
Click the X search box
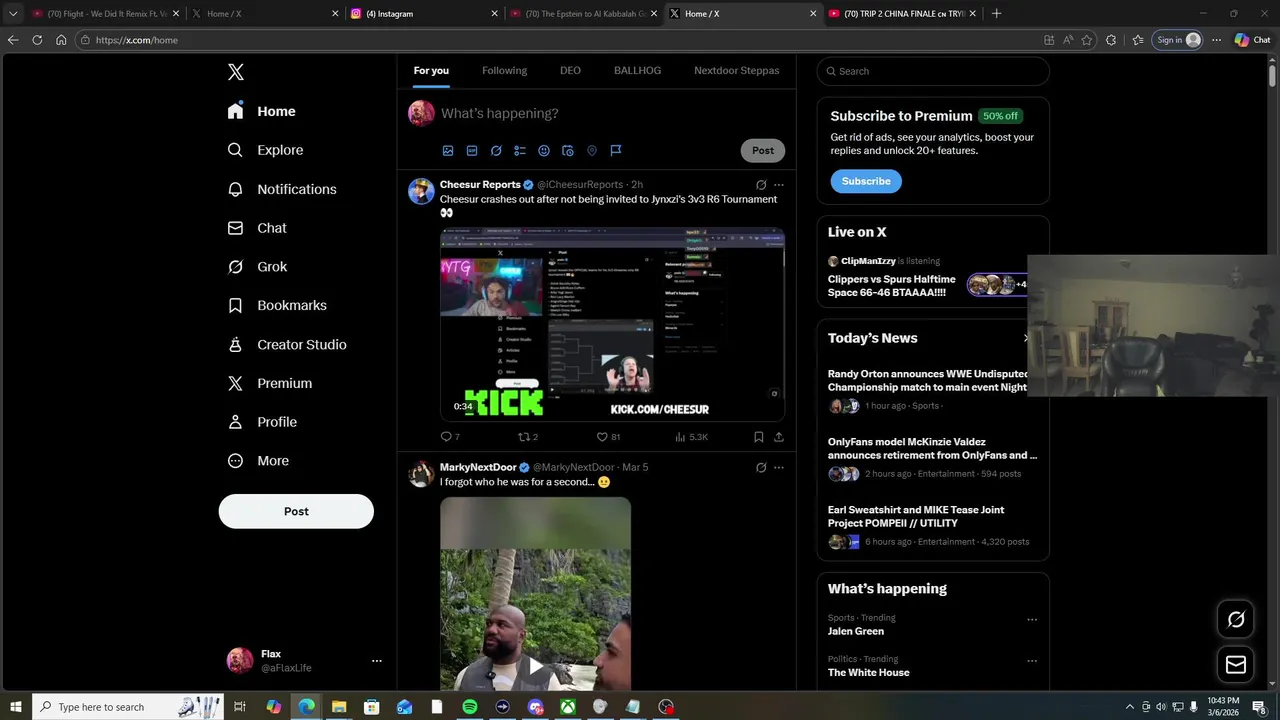pyautogui.click(x=933, y=71)
